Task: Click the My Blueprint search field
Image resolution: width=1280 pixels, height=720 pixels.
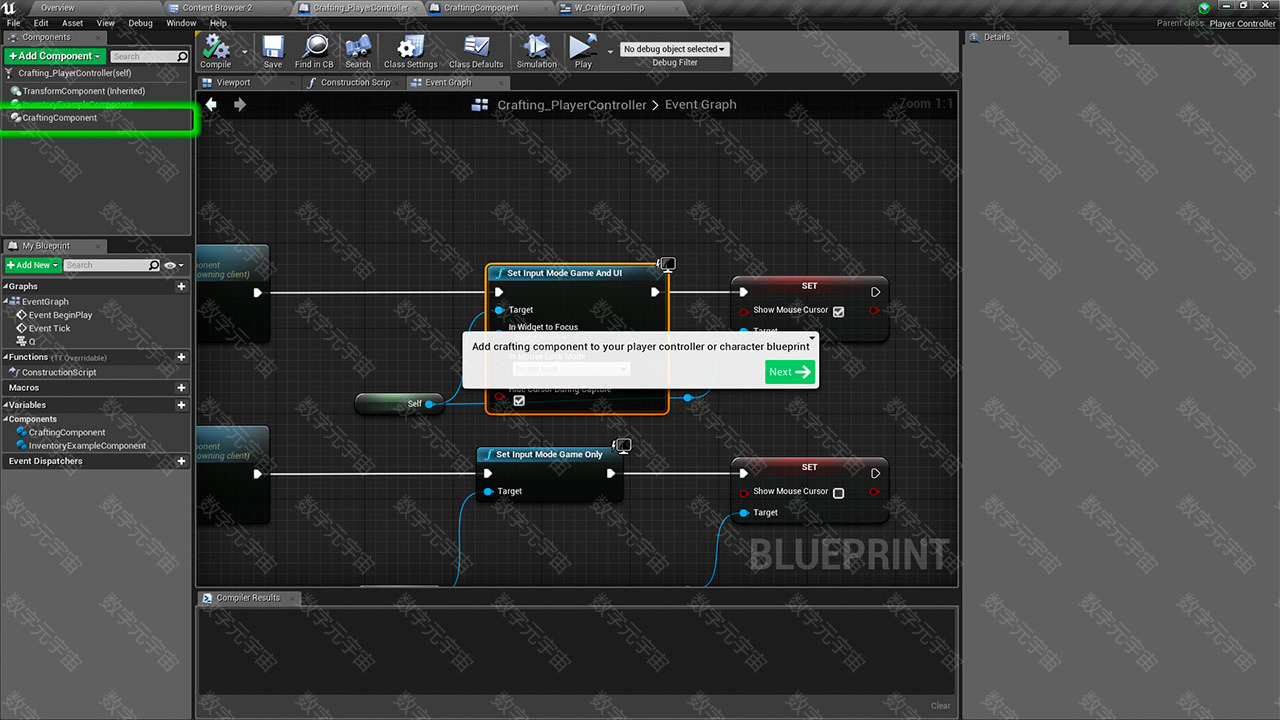Action: point(105,265)
